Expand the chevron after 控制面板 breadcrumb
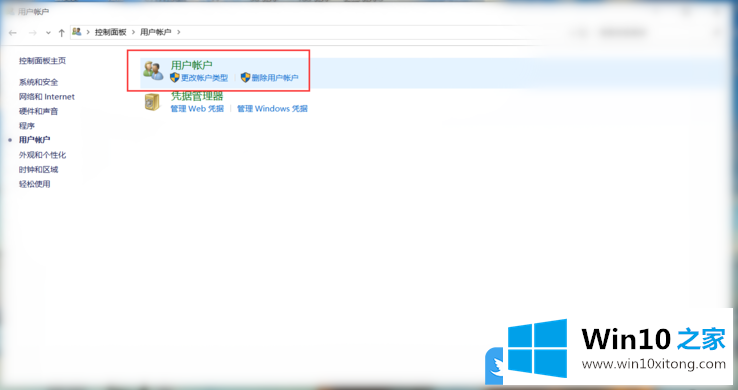 134,32
